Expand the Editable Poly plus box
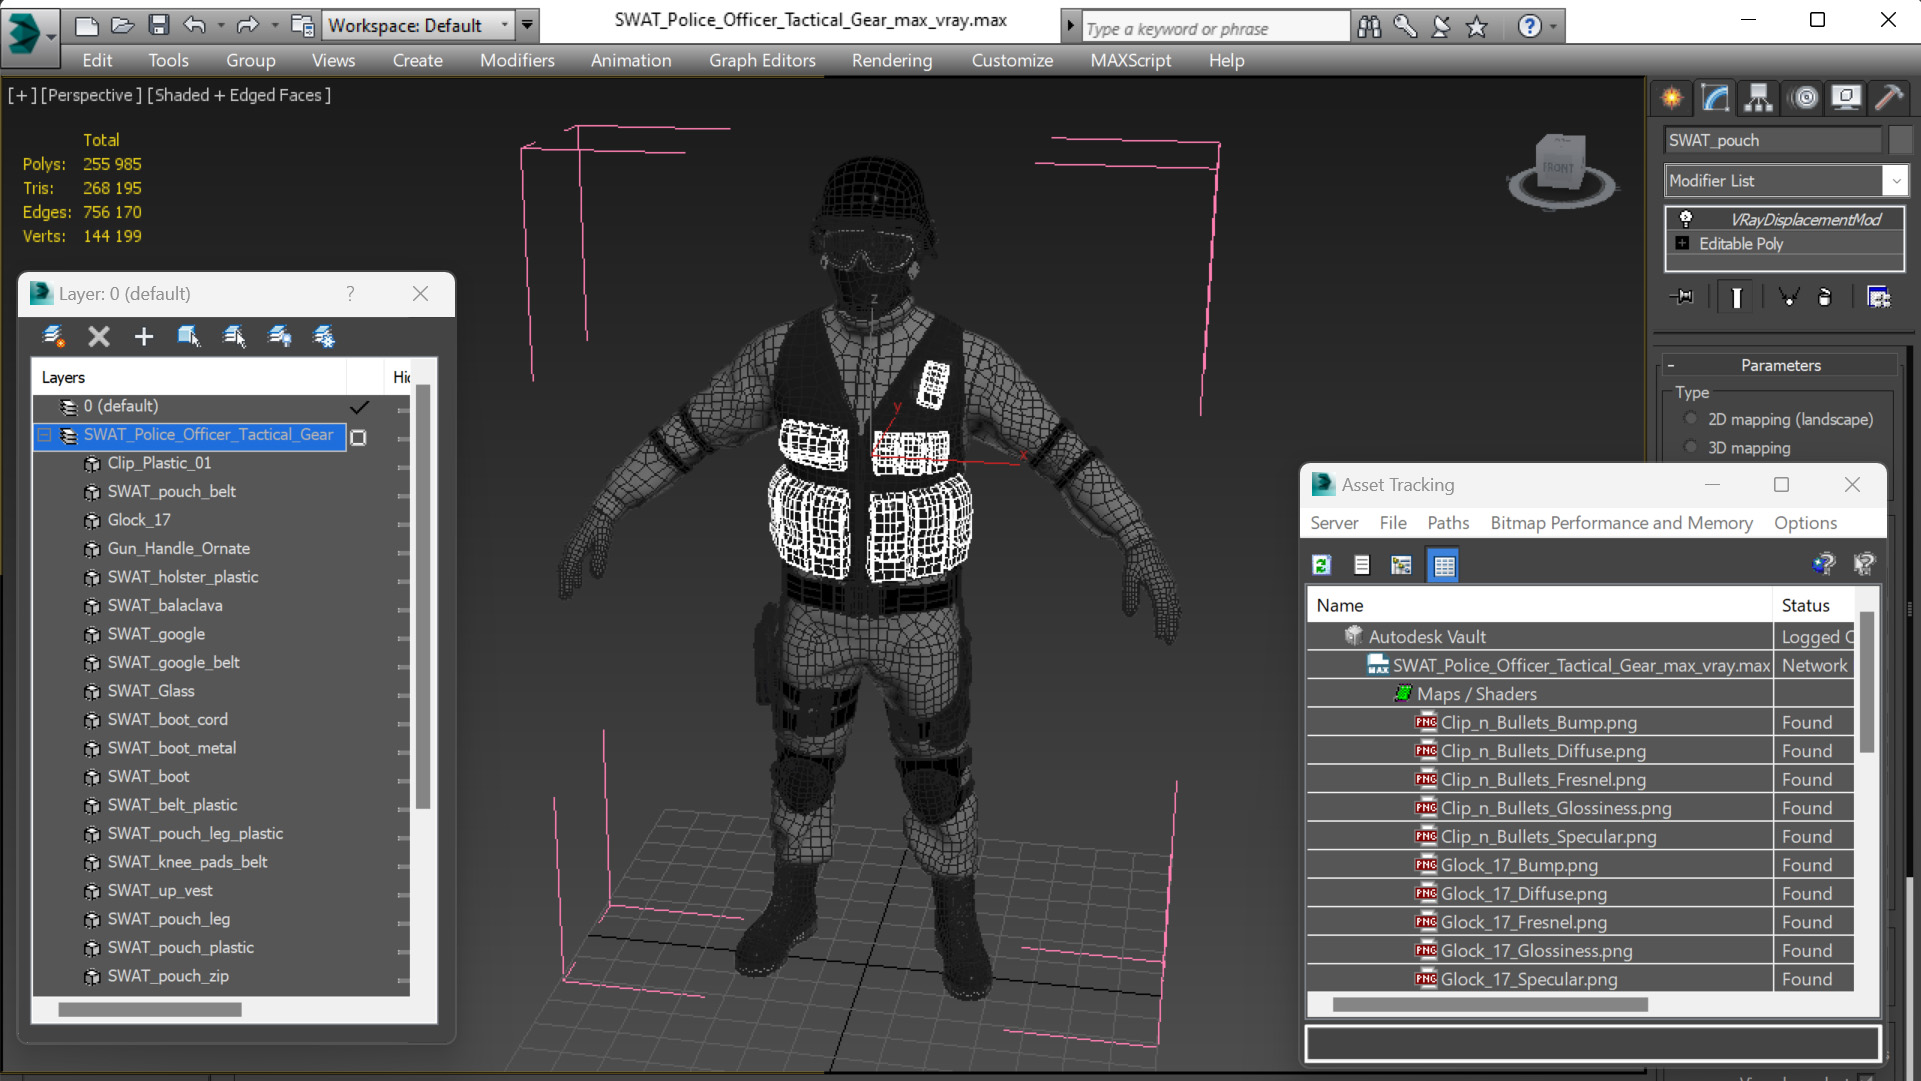Image resolution: width=1921 pixels, height=1081 pixels. (1682, 243)
